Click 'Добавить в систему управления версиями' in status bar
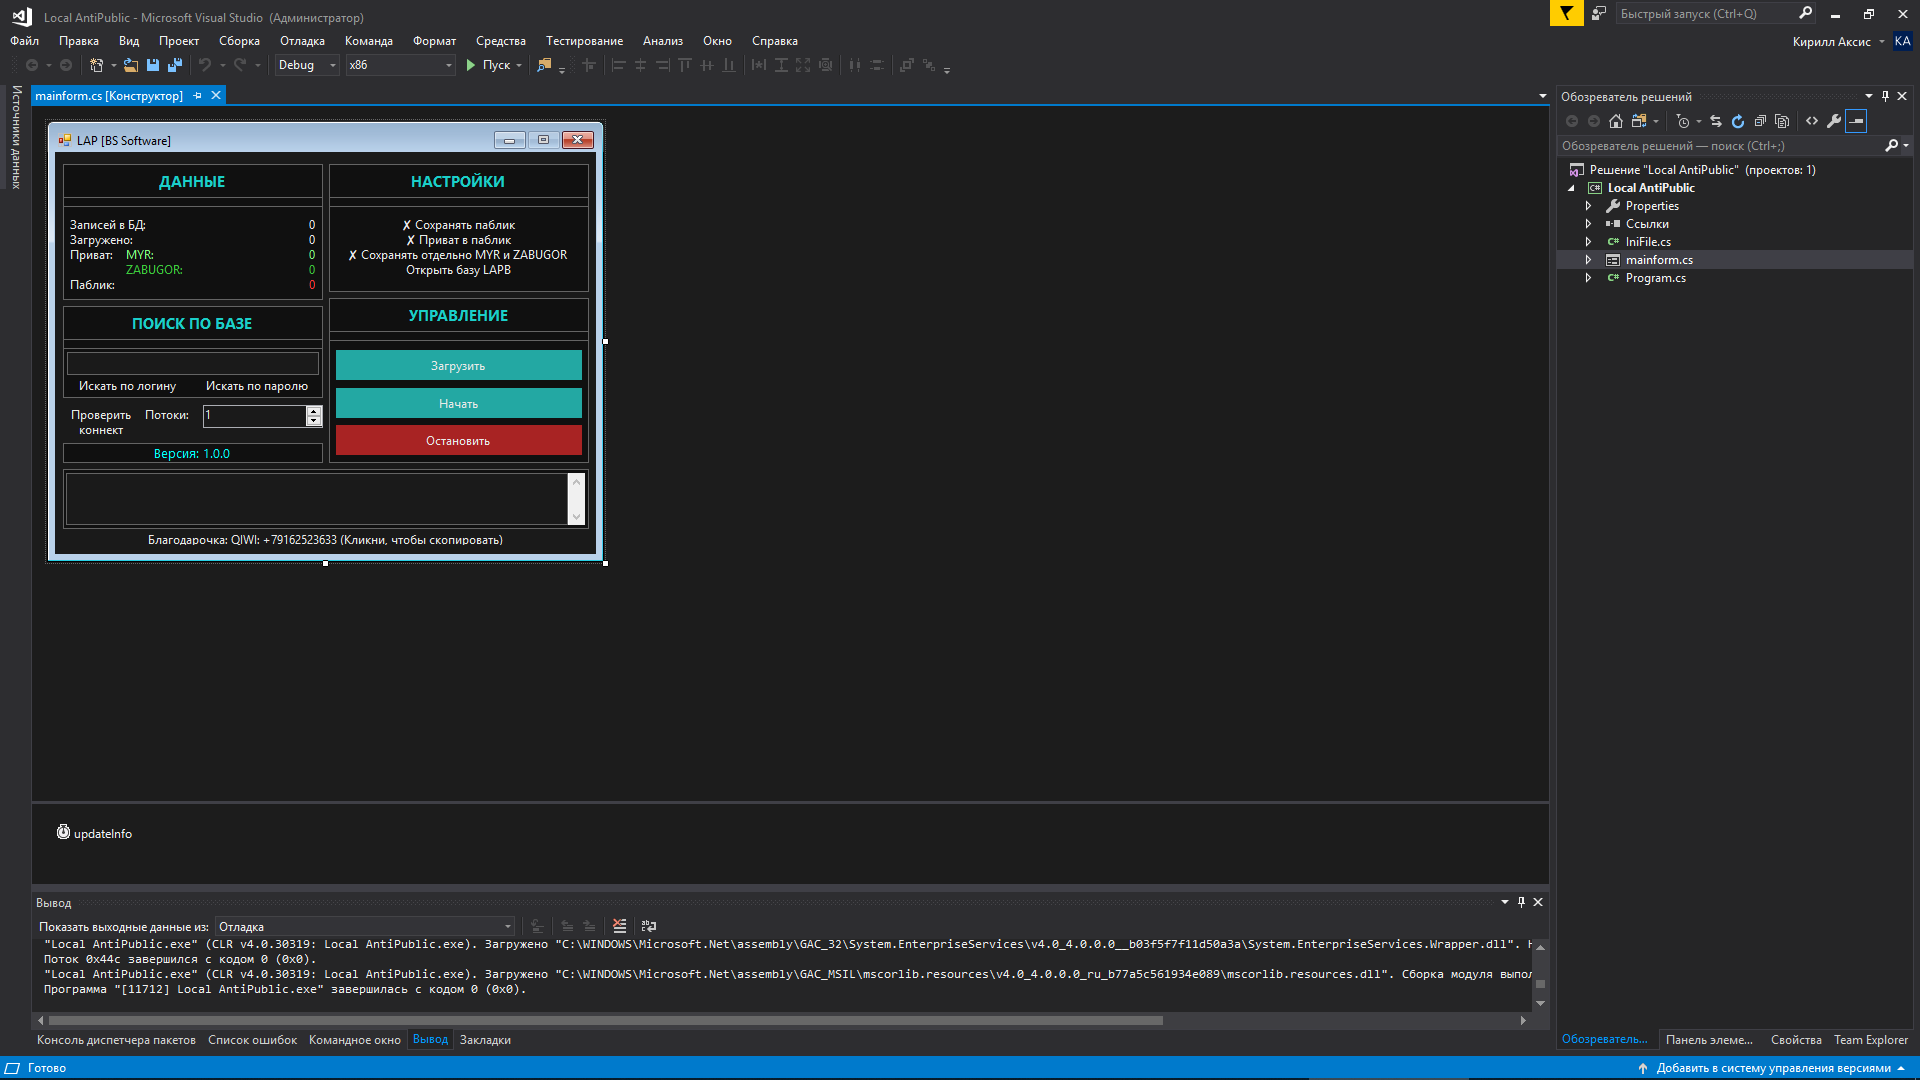This screenshot has width=1920, height=1080. point(1772,1068)
